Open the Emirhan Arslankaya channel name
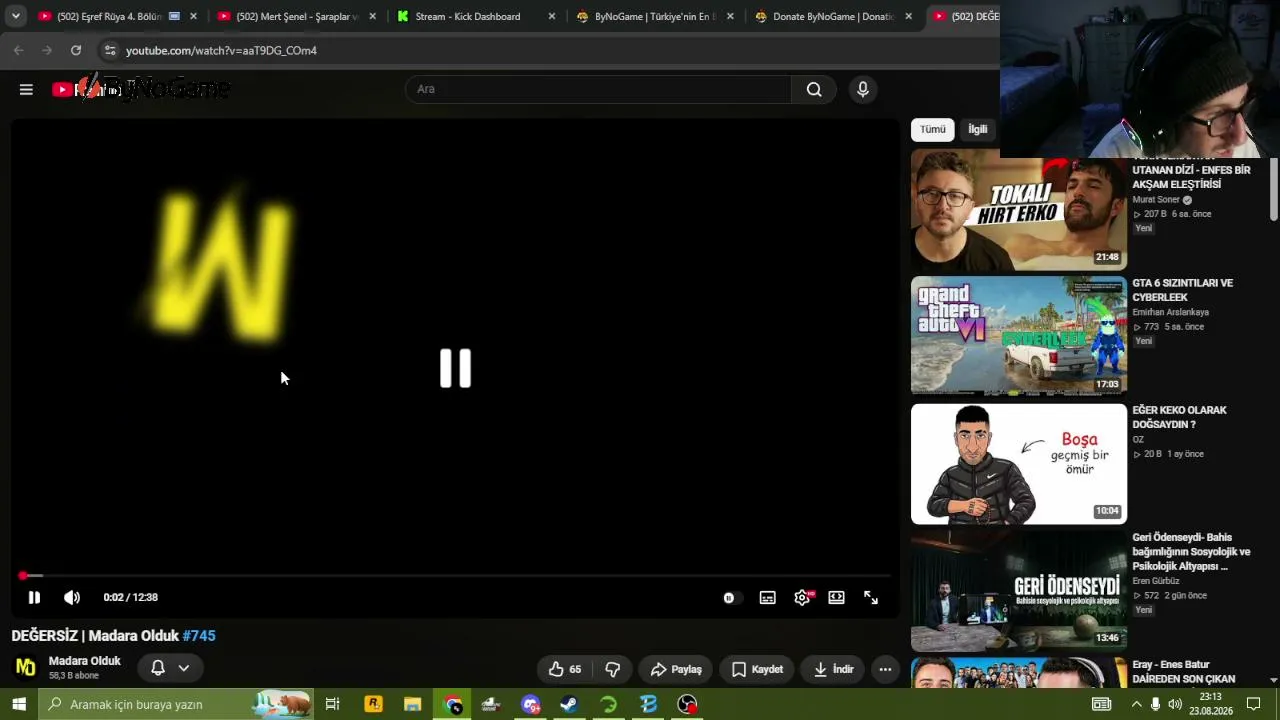 click(1170, 312)
